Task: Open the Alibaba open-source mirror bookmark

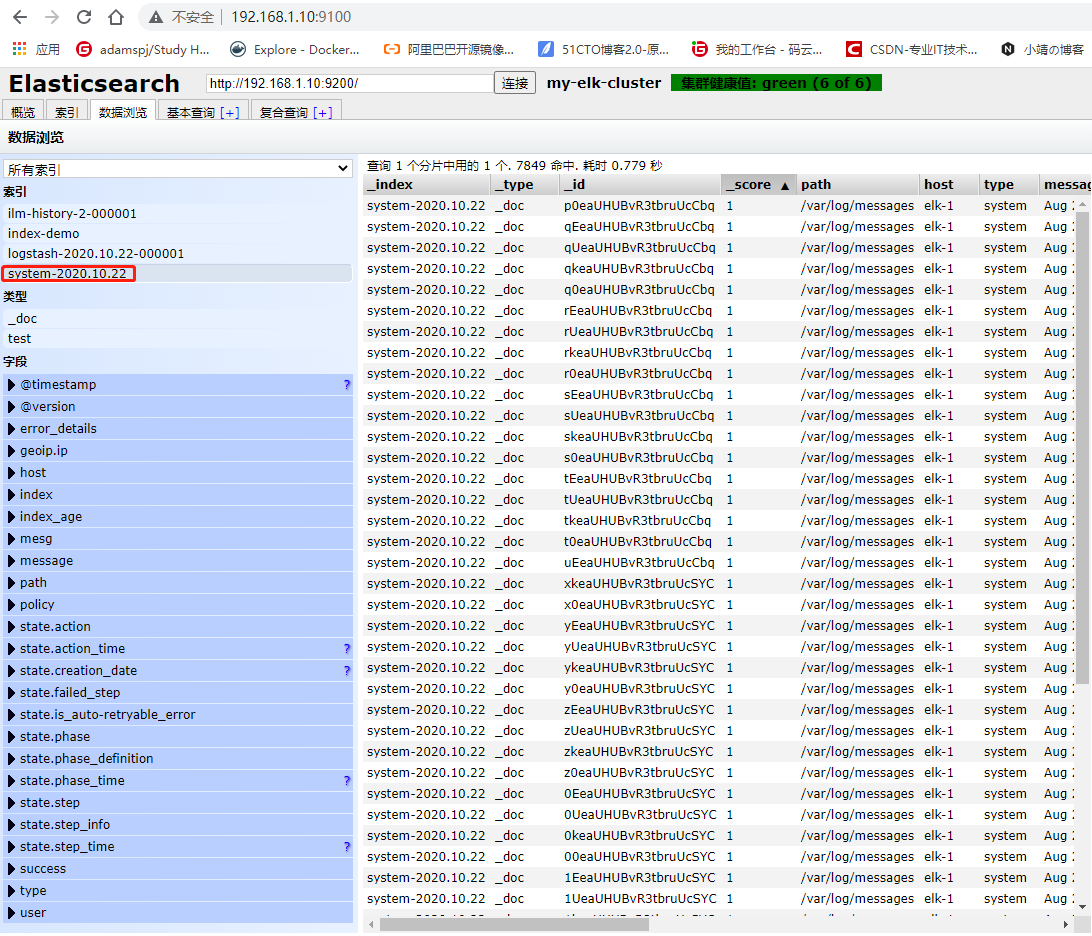Action: click(448, 49)
